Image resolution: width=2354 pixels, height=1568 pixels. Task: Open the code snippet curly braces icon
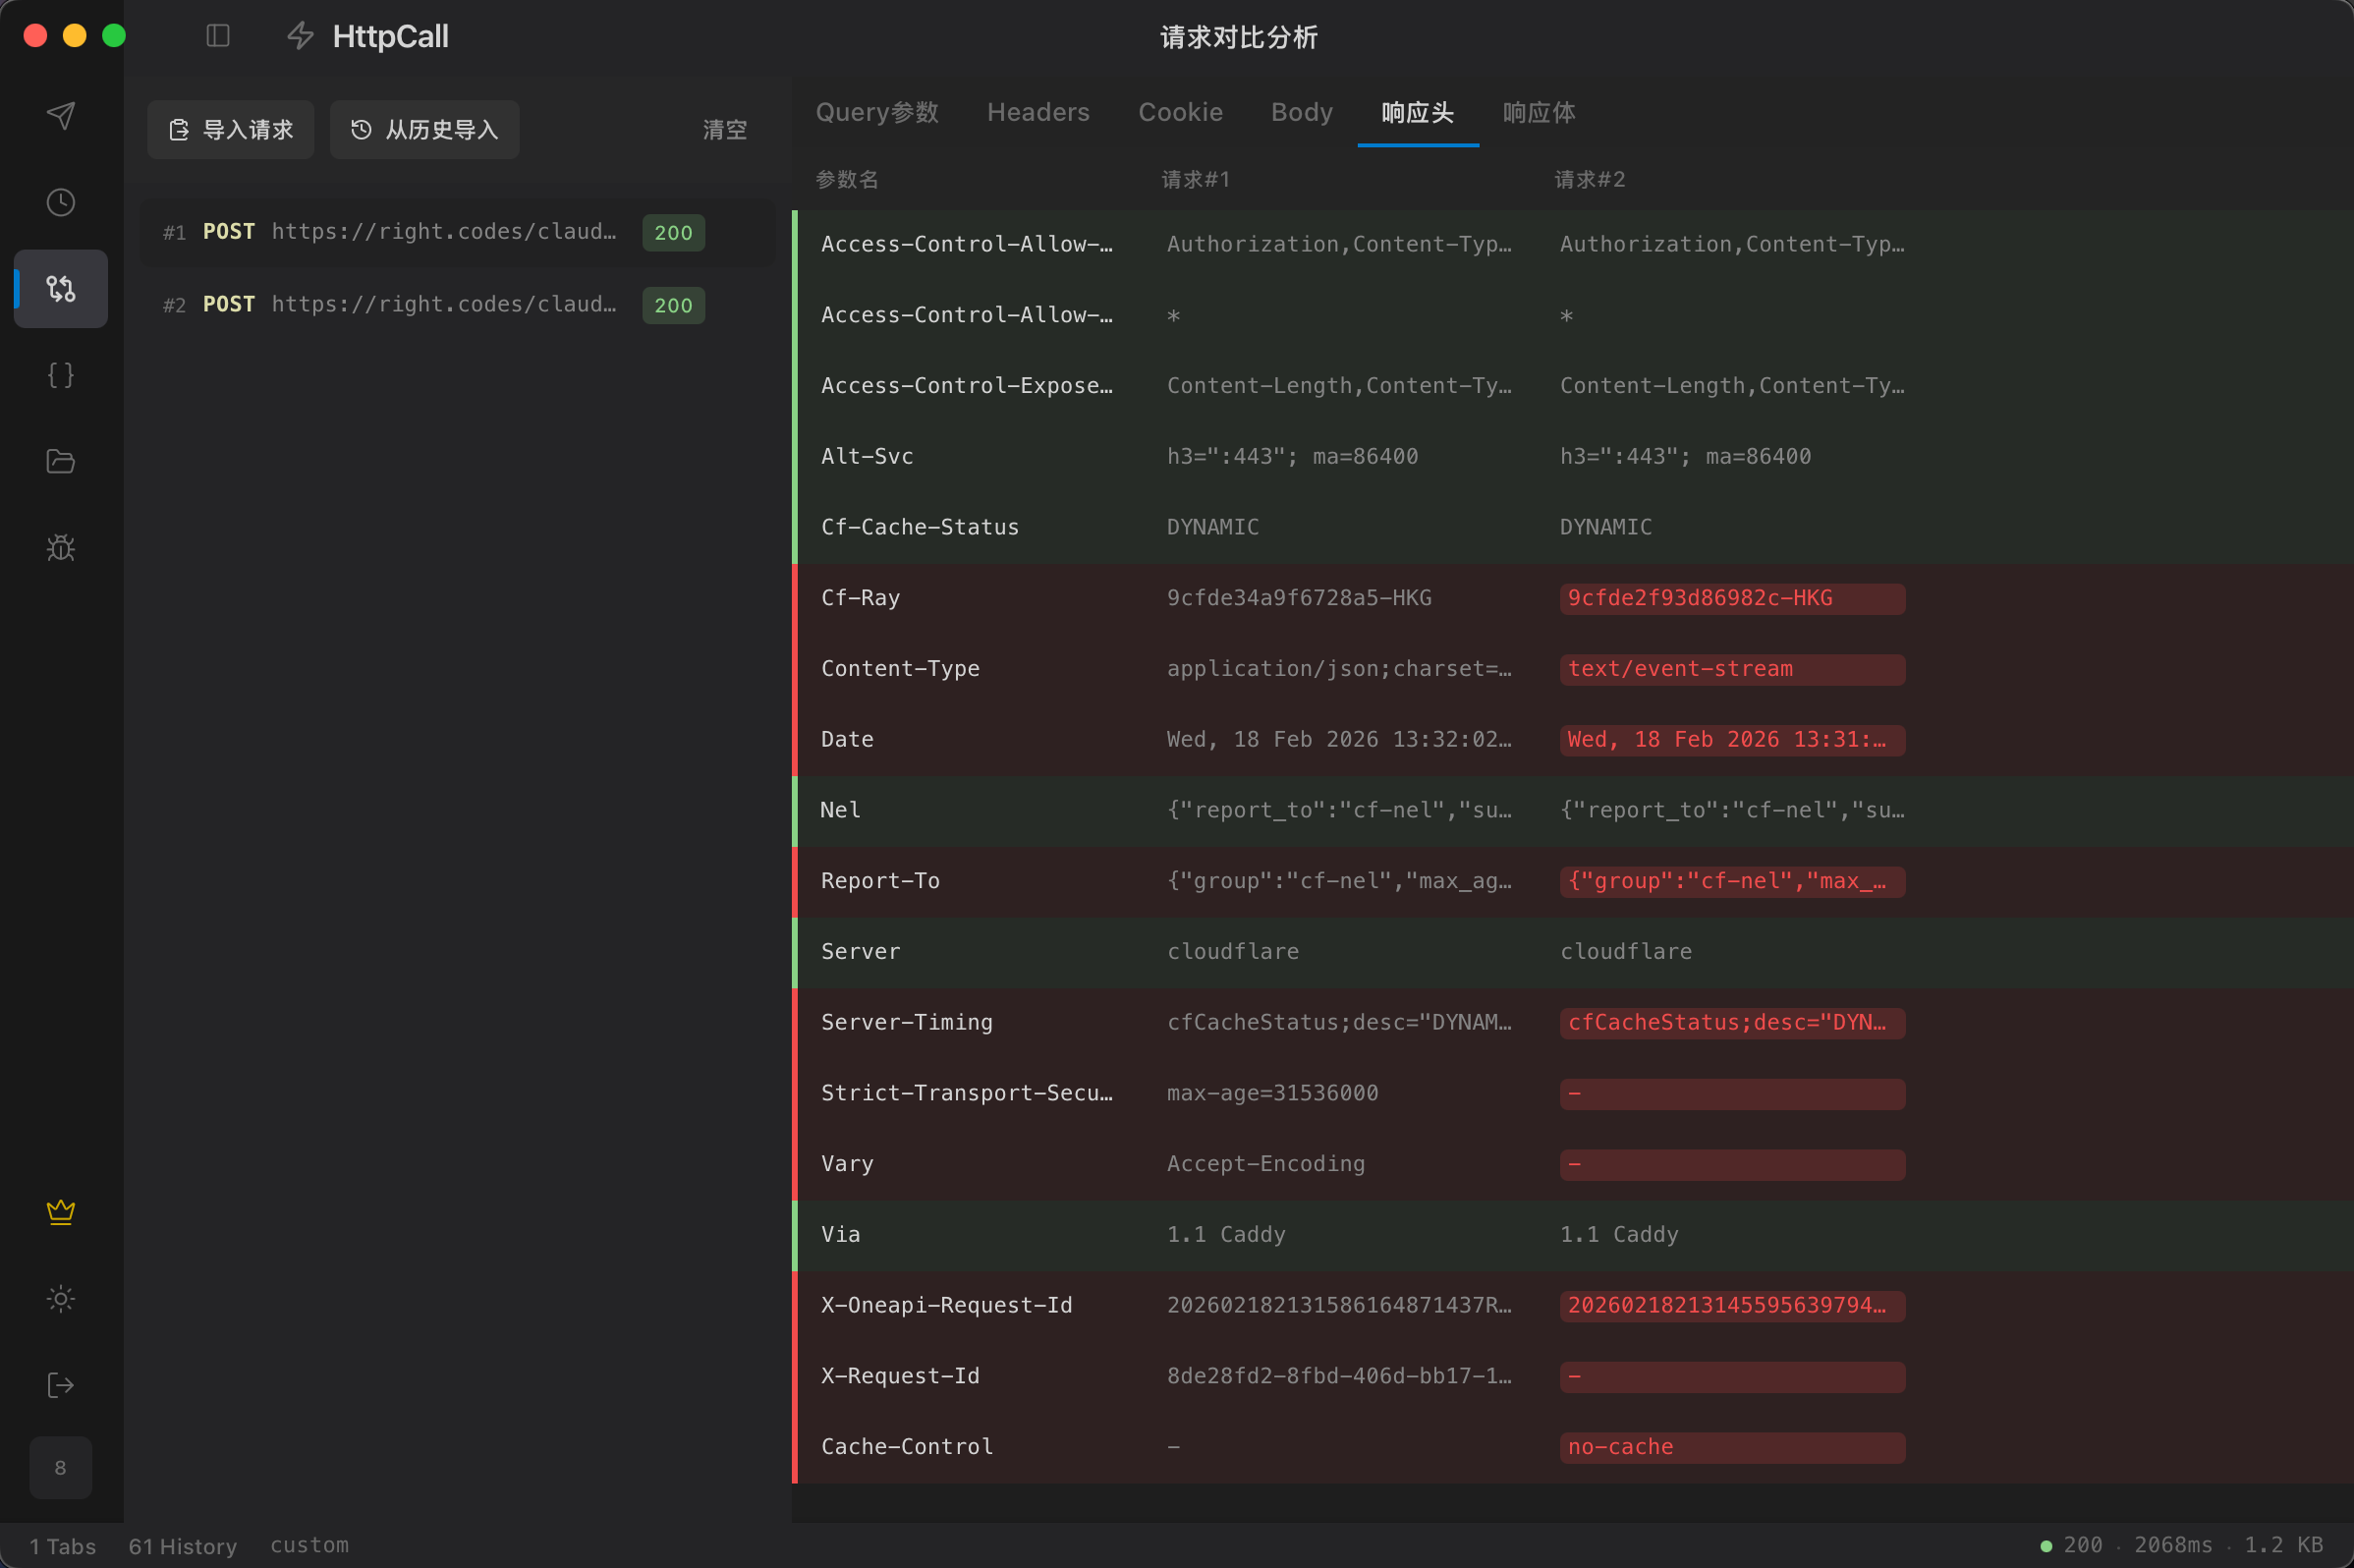(x=60, y=375)
